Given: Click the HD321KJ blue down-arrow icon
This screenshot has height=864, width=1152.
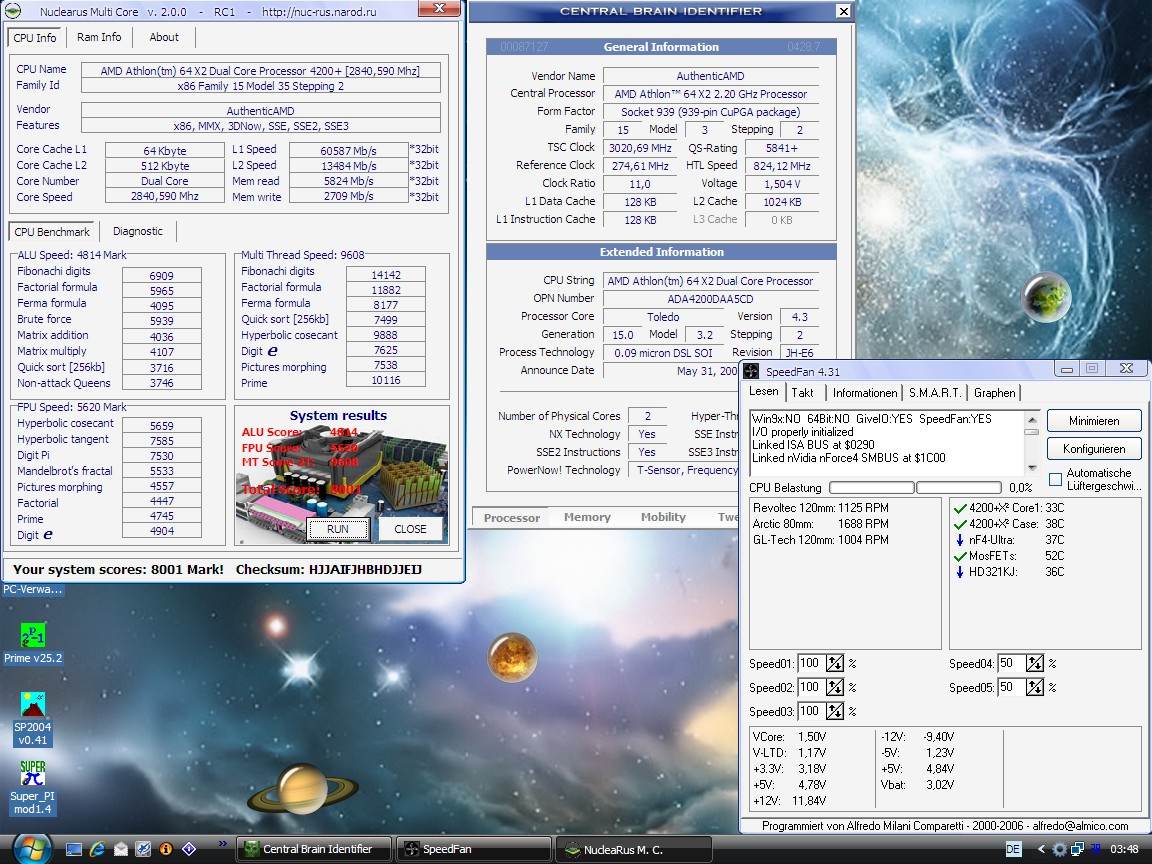Looking at the screenshot, I should click(960, 572).
